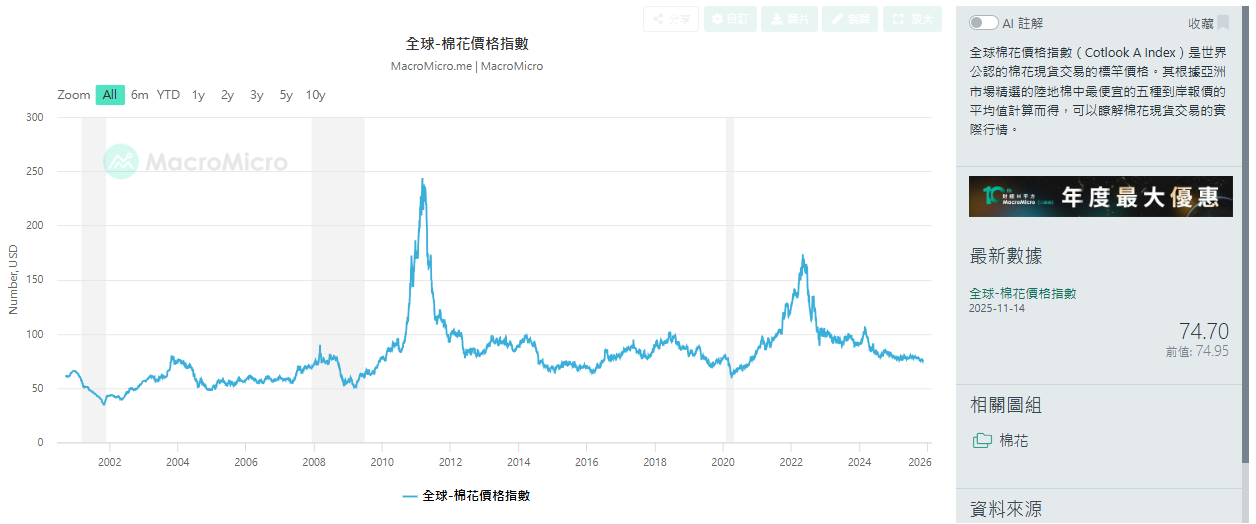1256x524 pixels.
Task: Set zoom range to 6m
Action: click(x=140, y=95)
